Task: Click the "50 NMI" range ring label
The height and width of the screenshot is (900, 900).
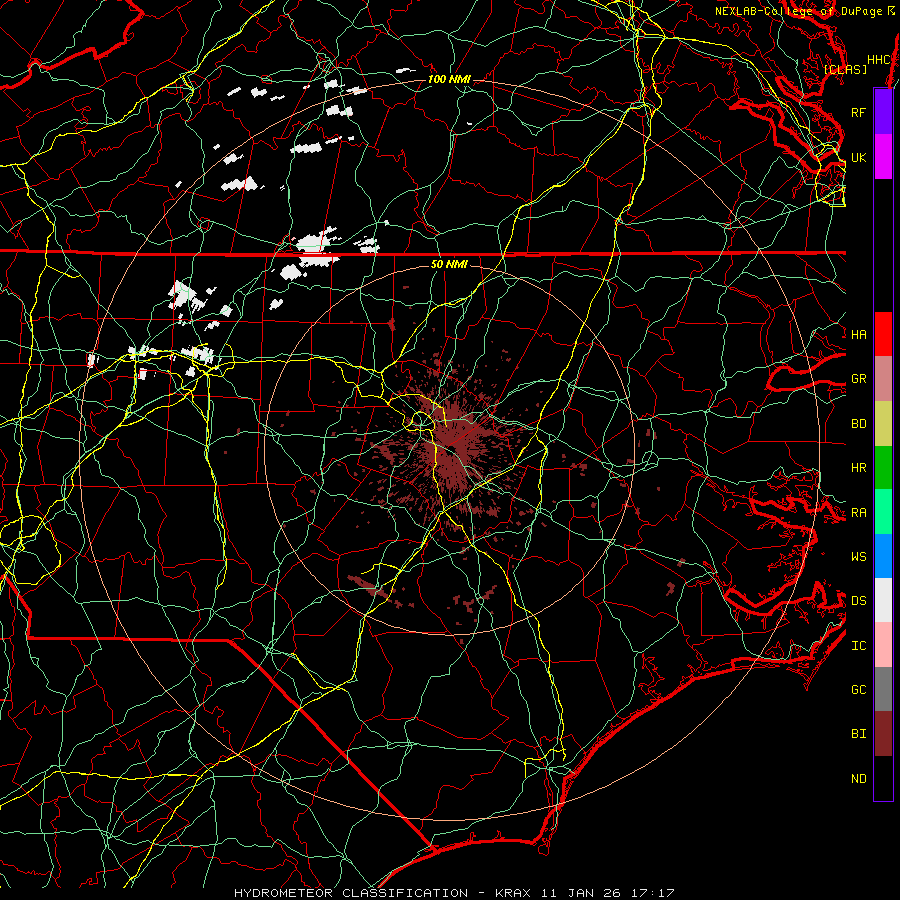Action: (449, 264)
